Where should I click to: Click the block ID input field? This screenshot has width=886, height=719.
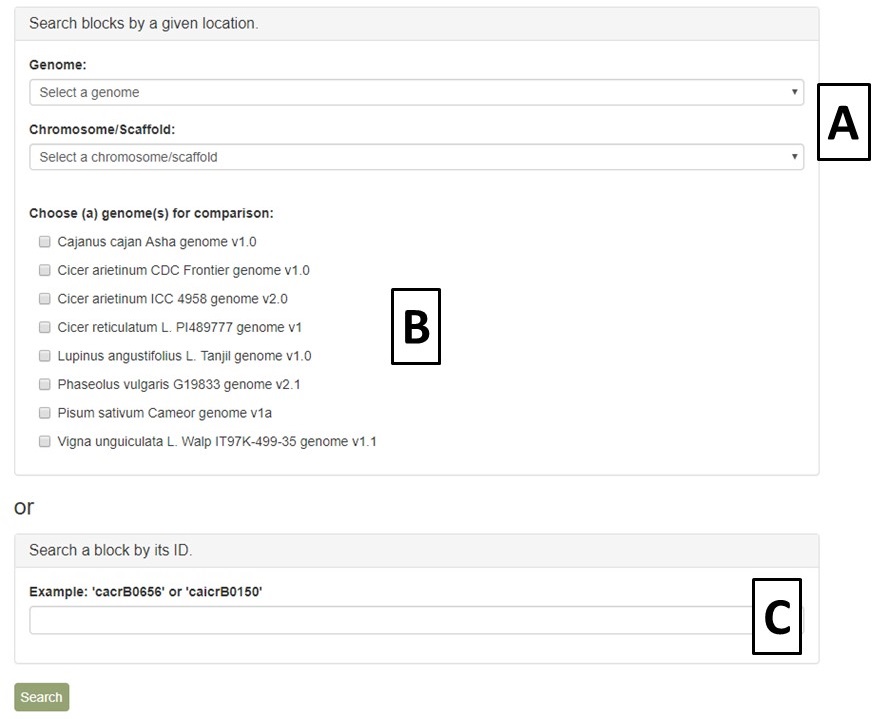tap(390, 620)
